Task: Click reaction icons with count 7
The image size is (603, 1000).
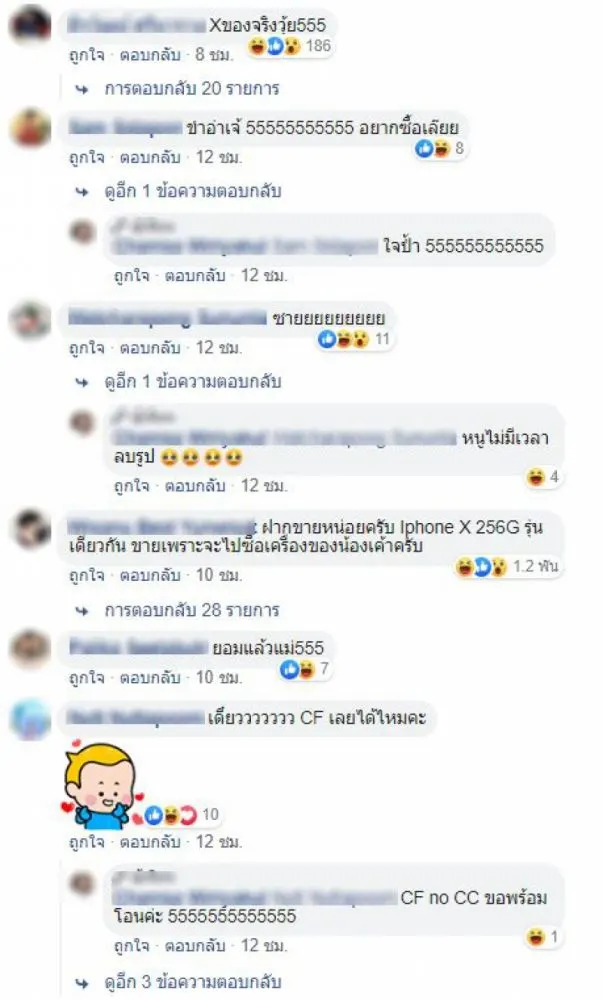Action: point(305,668)
